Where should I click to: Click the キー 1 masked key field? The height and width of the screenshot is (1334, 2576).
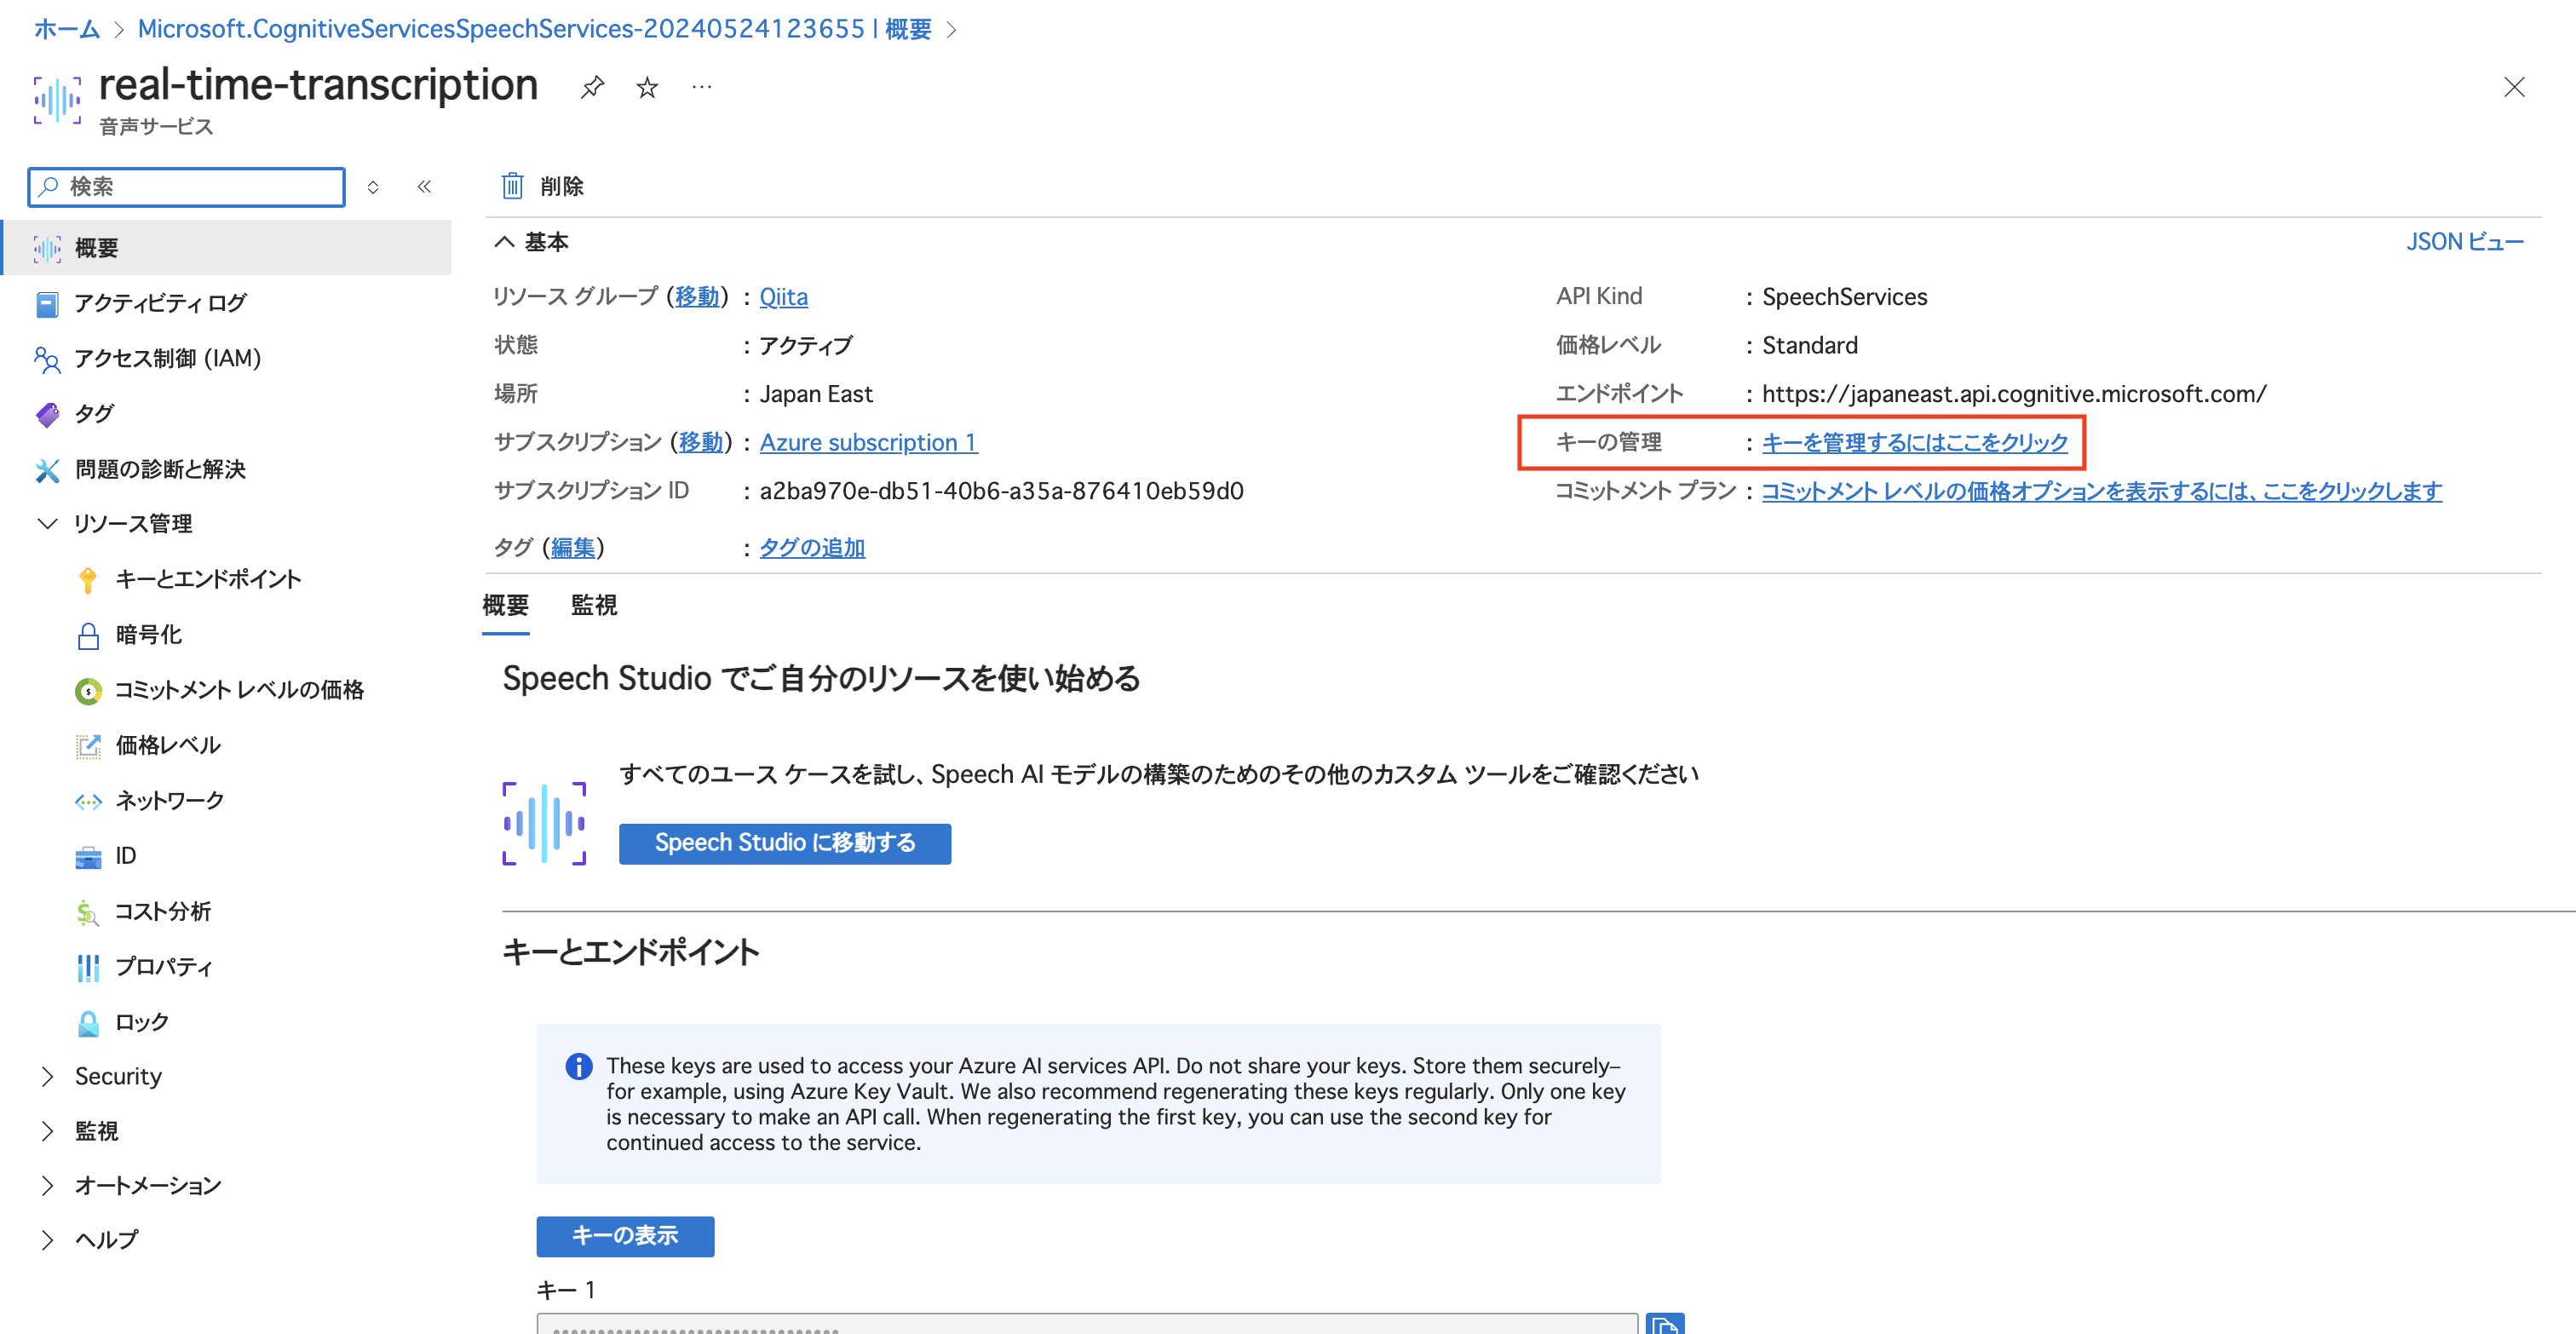point(1087,1324)
